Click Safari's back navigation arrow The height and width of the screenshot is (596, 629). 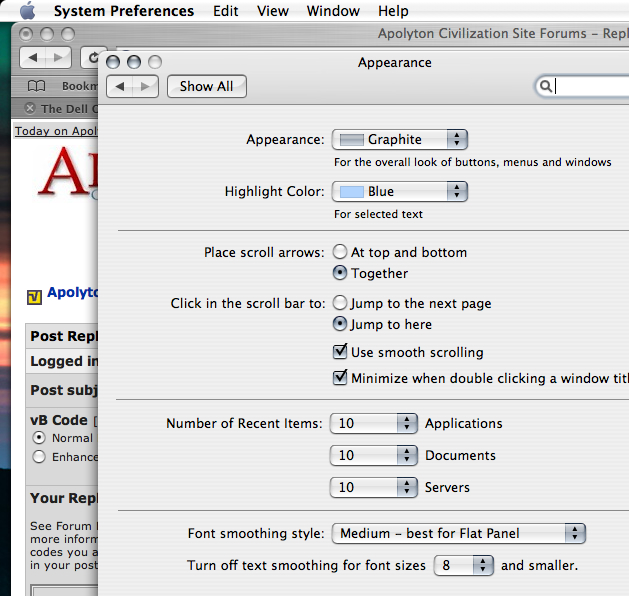[x=33, y=58]
